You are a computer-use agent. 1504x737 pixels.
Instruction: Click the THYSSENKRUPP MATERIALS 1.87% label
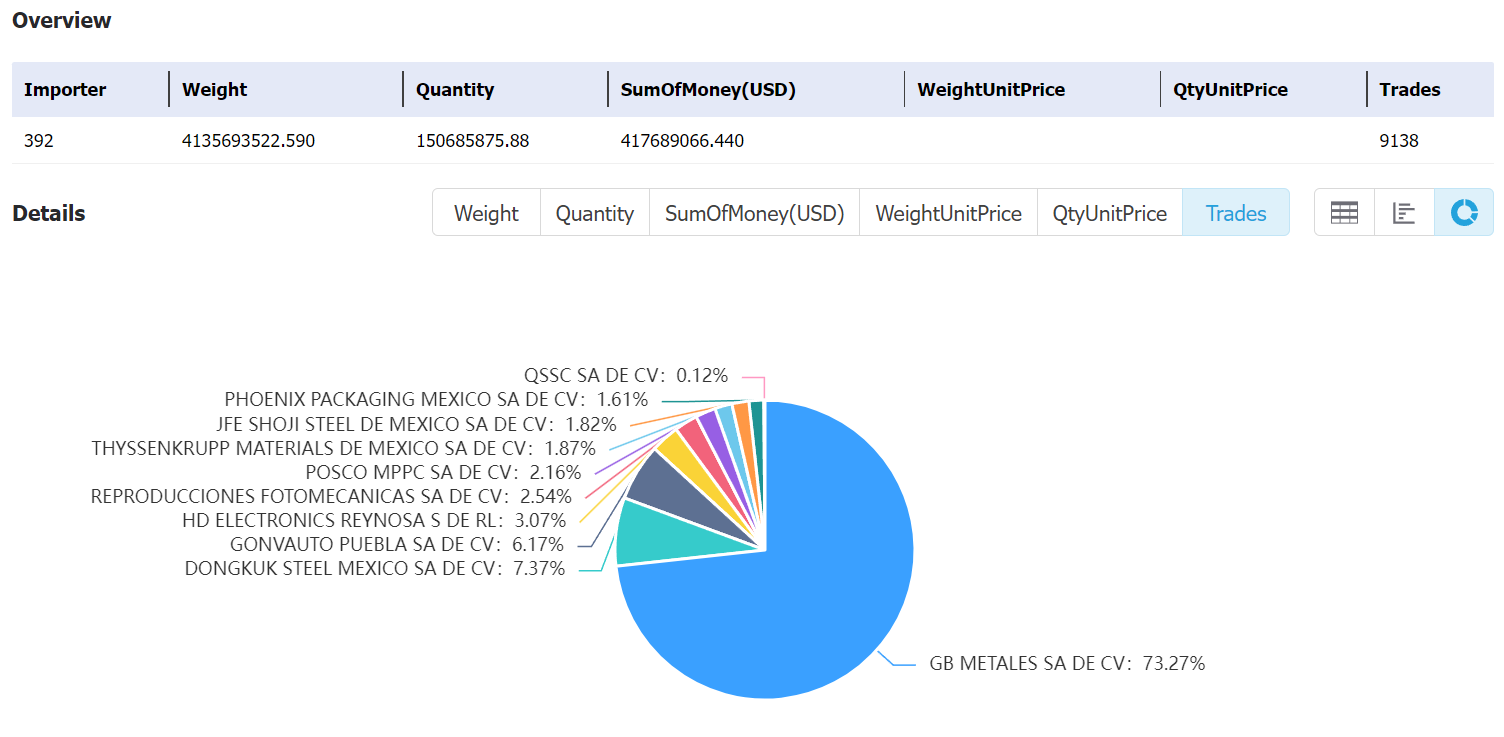pyautogui.click(x=343, y=448)
